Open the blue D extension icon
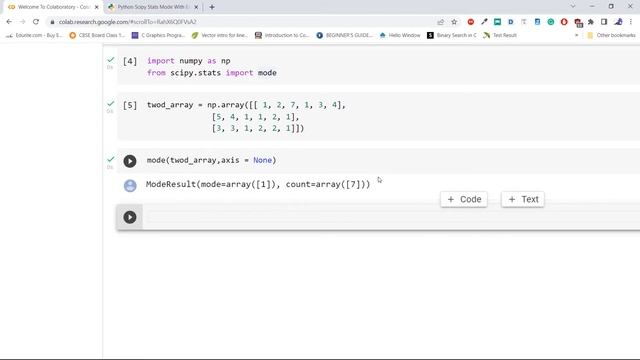The height and width of the screenshot is (360, 640). [511, 22]
